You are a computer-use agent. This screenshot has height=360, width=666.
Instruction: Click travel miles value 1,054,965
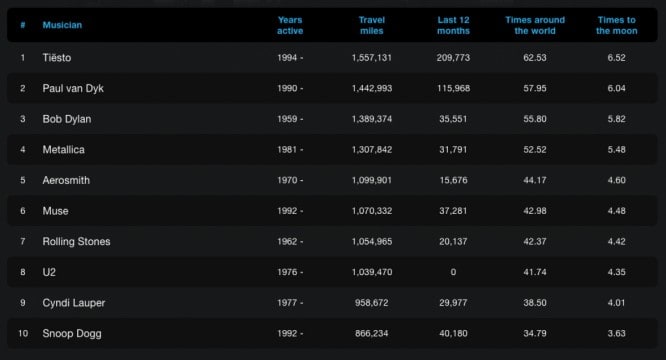372,241
